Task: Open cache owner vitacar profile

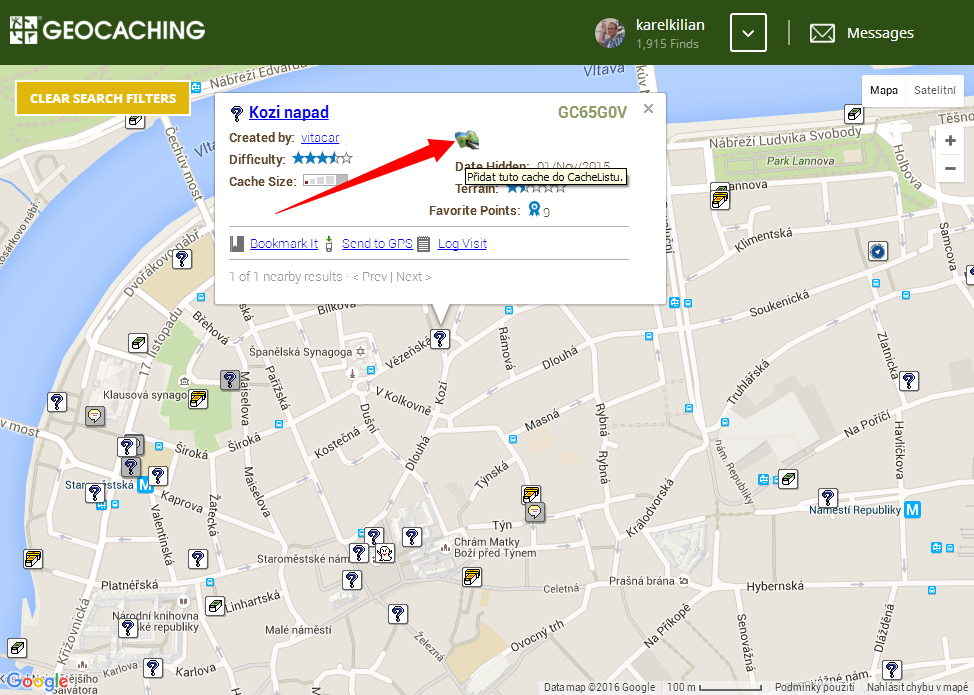Action: tap(320, 138)
